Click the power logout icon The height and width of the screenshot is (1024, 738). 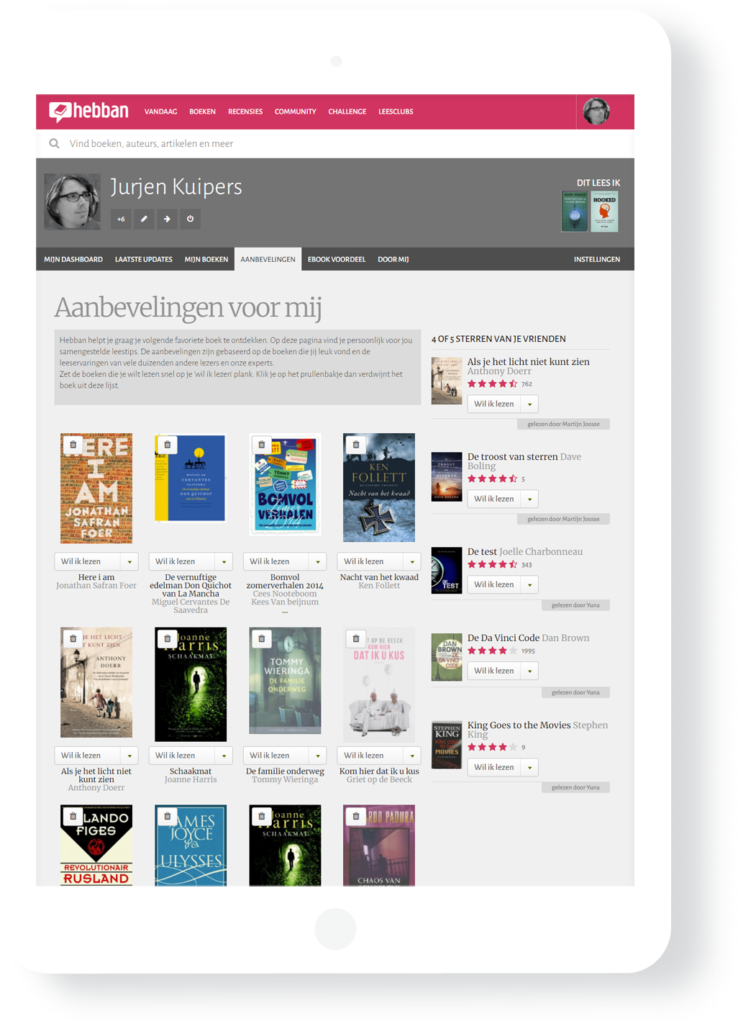(190, 219)
